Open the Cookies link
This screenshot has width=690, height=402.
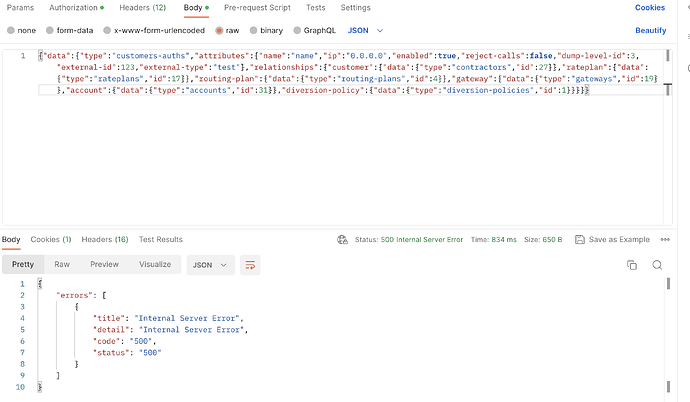click(x=650, y=7)
